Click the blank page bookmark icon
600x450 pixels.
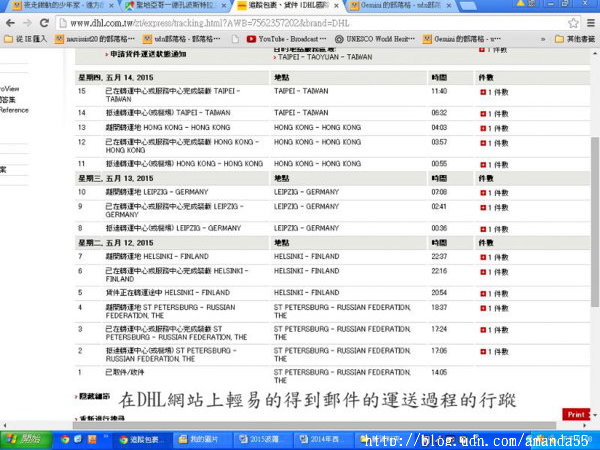click(235, 39)
